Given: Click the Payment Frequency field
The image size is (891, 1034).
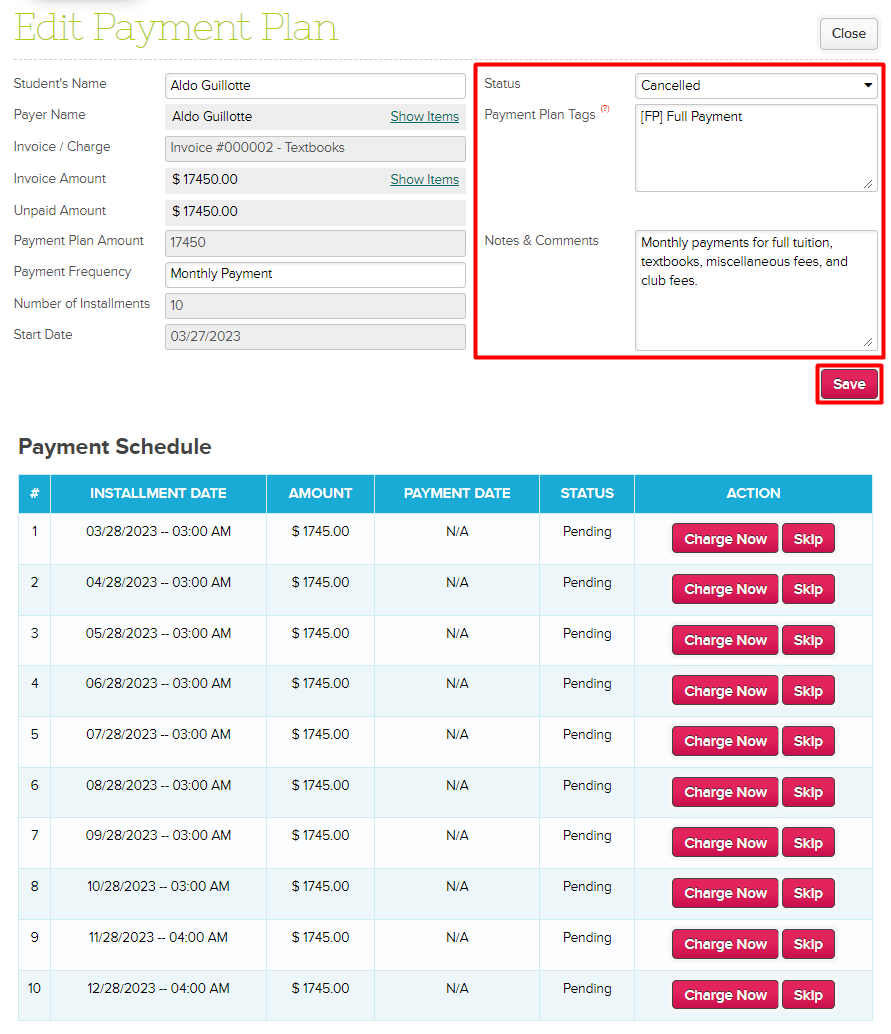Looking at the screenshot, I should click(315, 274).
